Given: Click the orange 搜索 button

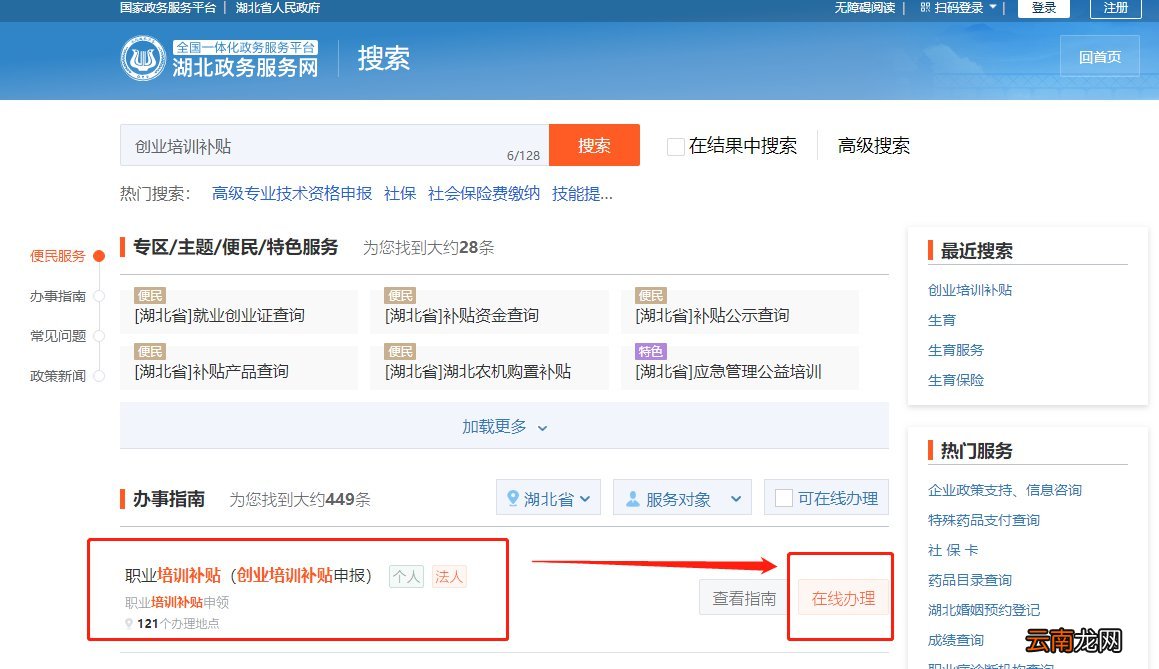Looking at the screenshot, I should [x=594, y=145].
